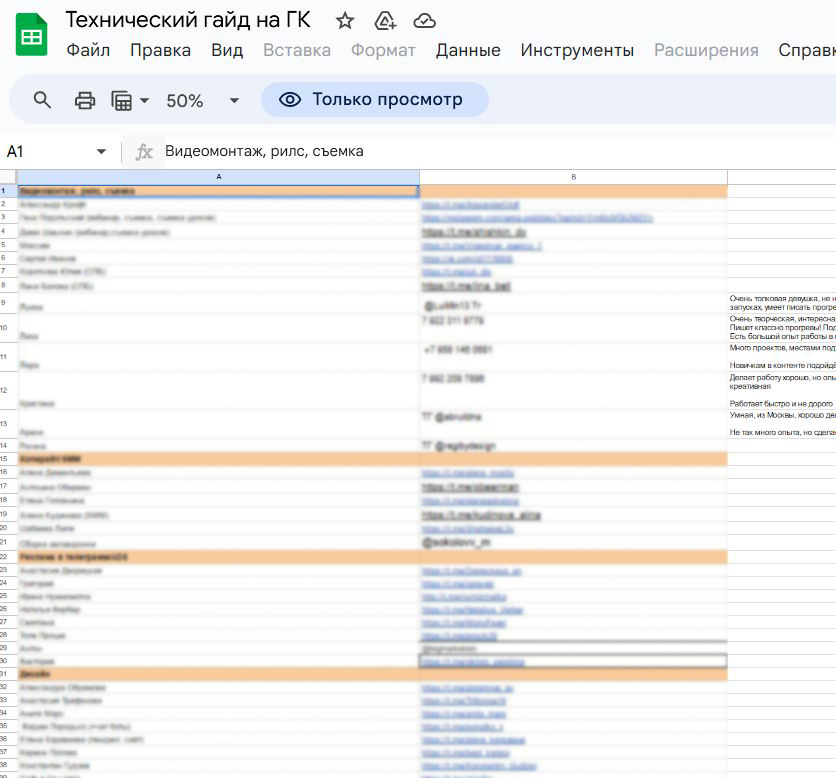The height and width of the screenshot is (778, 836).
Task: Open the link in row 4 column B
Action: (474, 232)
